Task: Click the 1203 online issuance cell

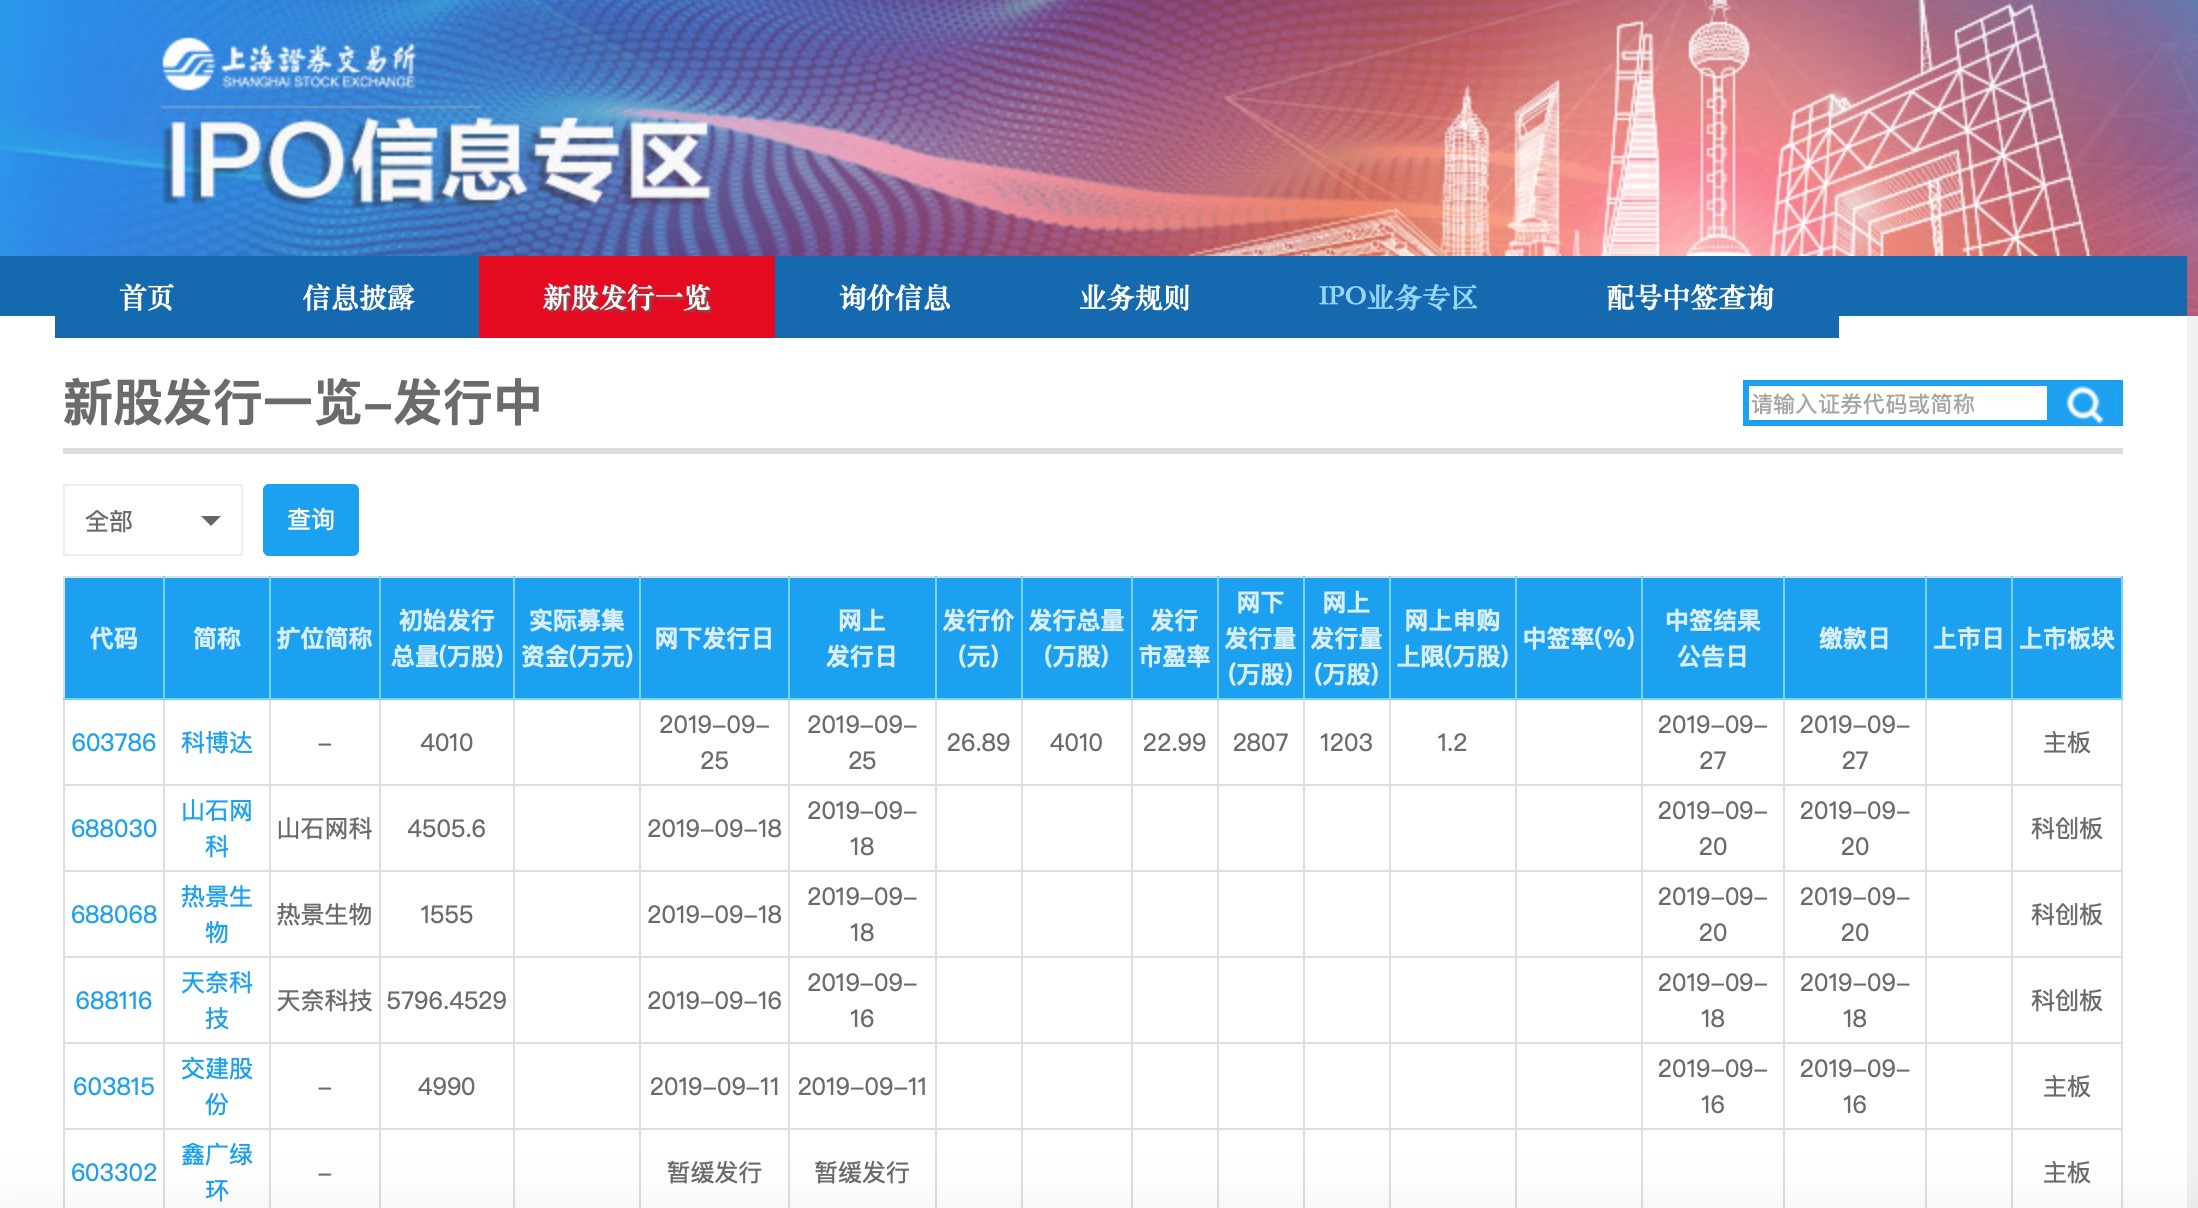Action: pos(1346,742)
